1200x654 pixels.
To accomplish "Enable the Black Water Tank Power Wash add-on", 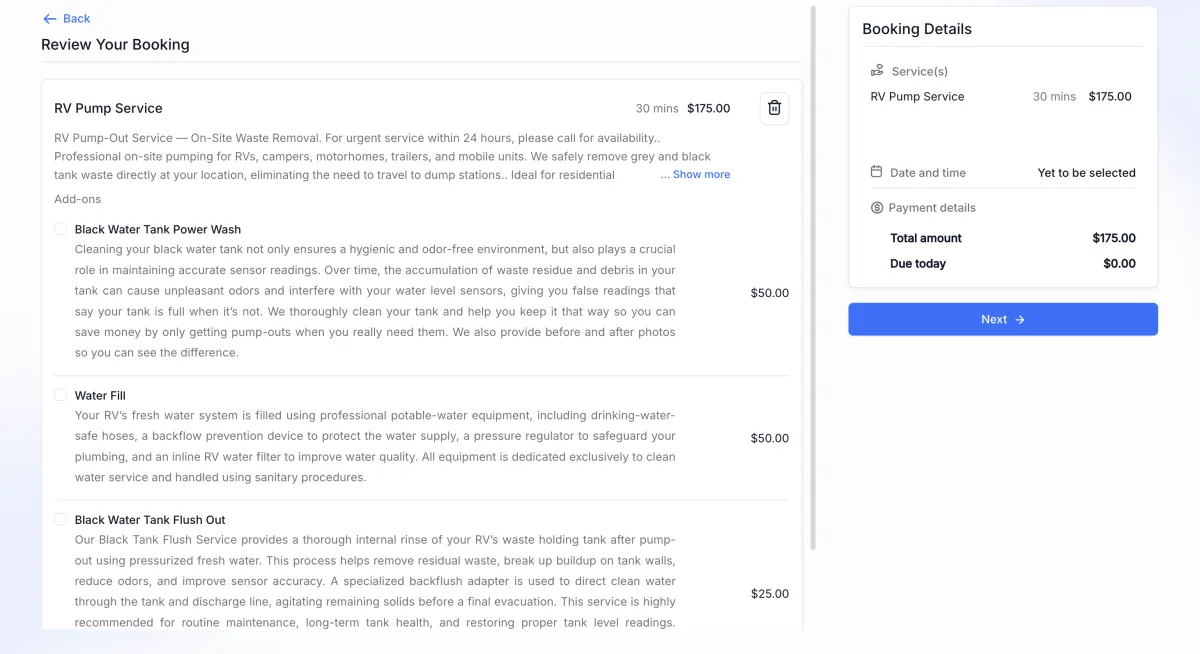I will [x=61, y=229].
